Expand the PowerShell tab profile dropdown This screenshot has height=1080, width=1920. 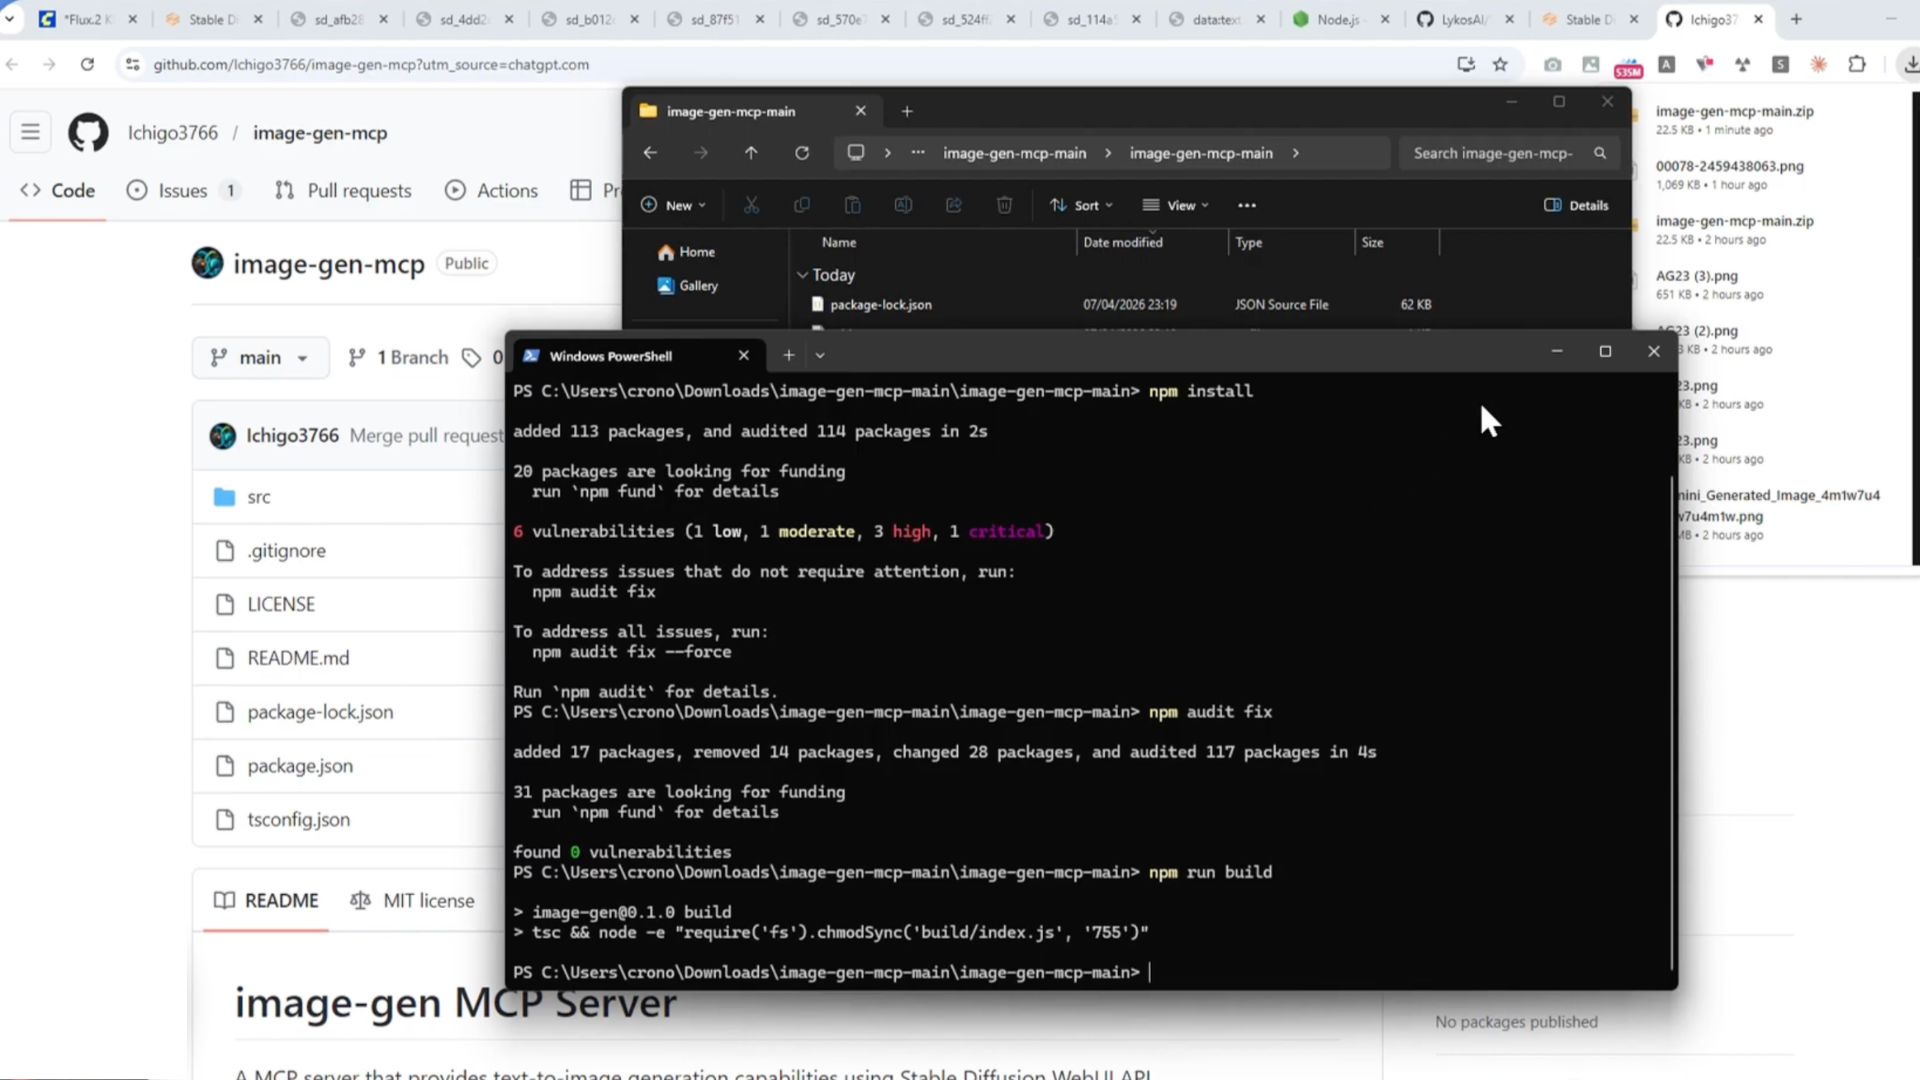[820, 355]
